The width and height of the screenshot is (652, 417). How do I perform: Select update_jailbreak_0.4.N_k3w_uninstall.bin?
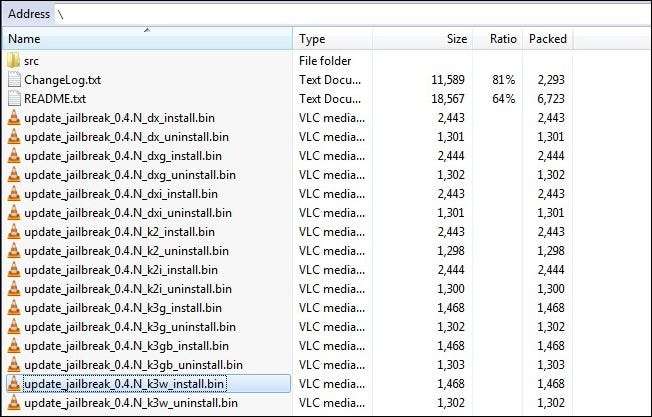click(x=131, y=403)
